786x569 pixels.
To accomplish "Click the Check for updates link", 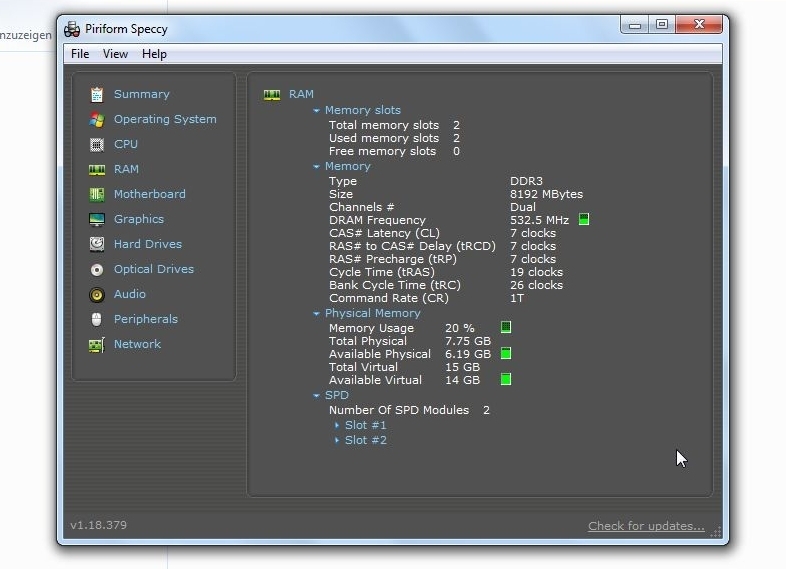I will (645, 526).
